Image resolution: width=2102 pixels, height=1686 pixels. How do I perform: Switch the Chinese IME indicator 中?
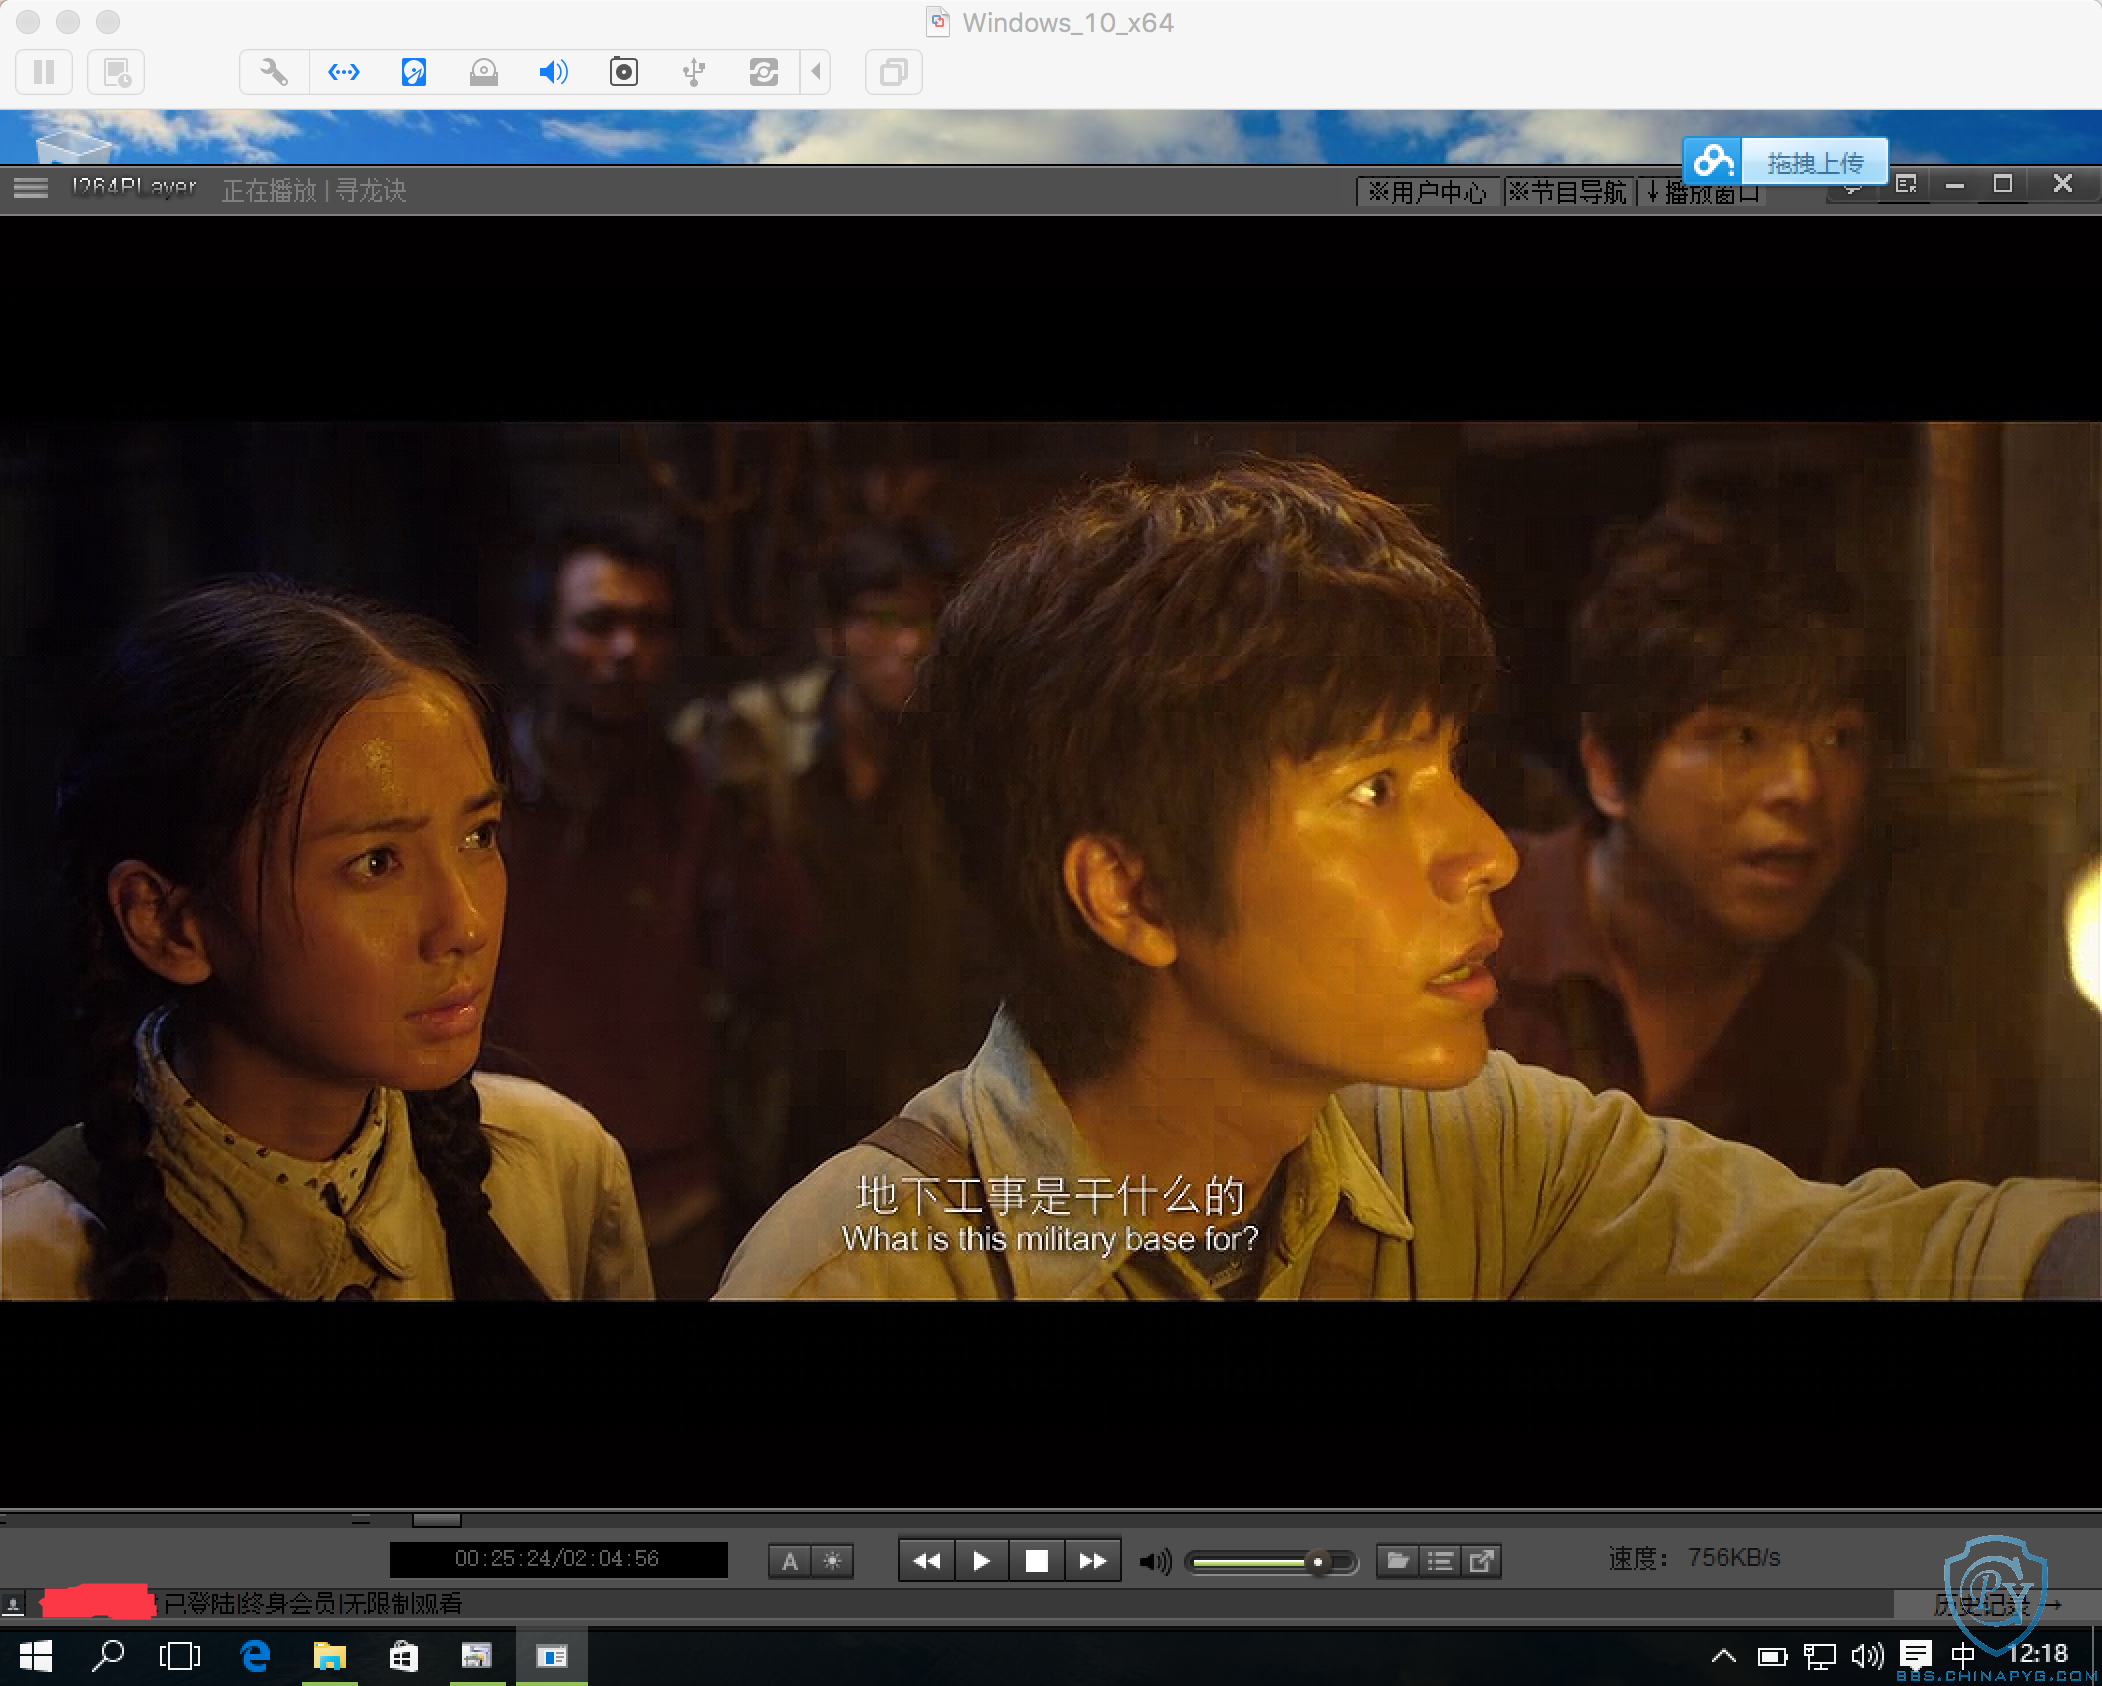point(1963,1656)
